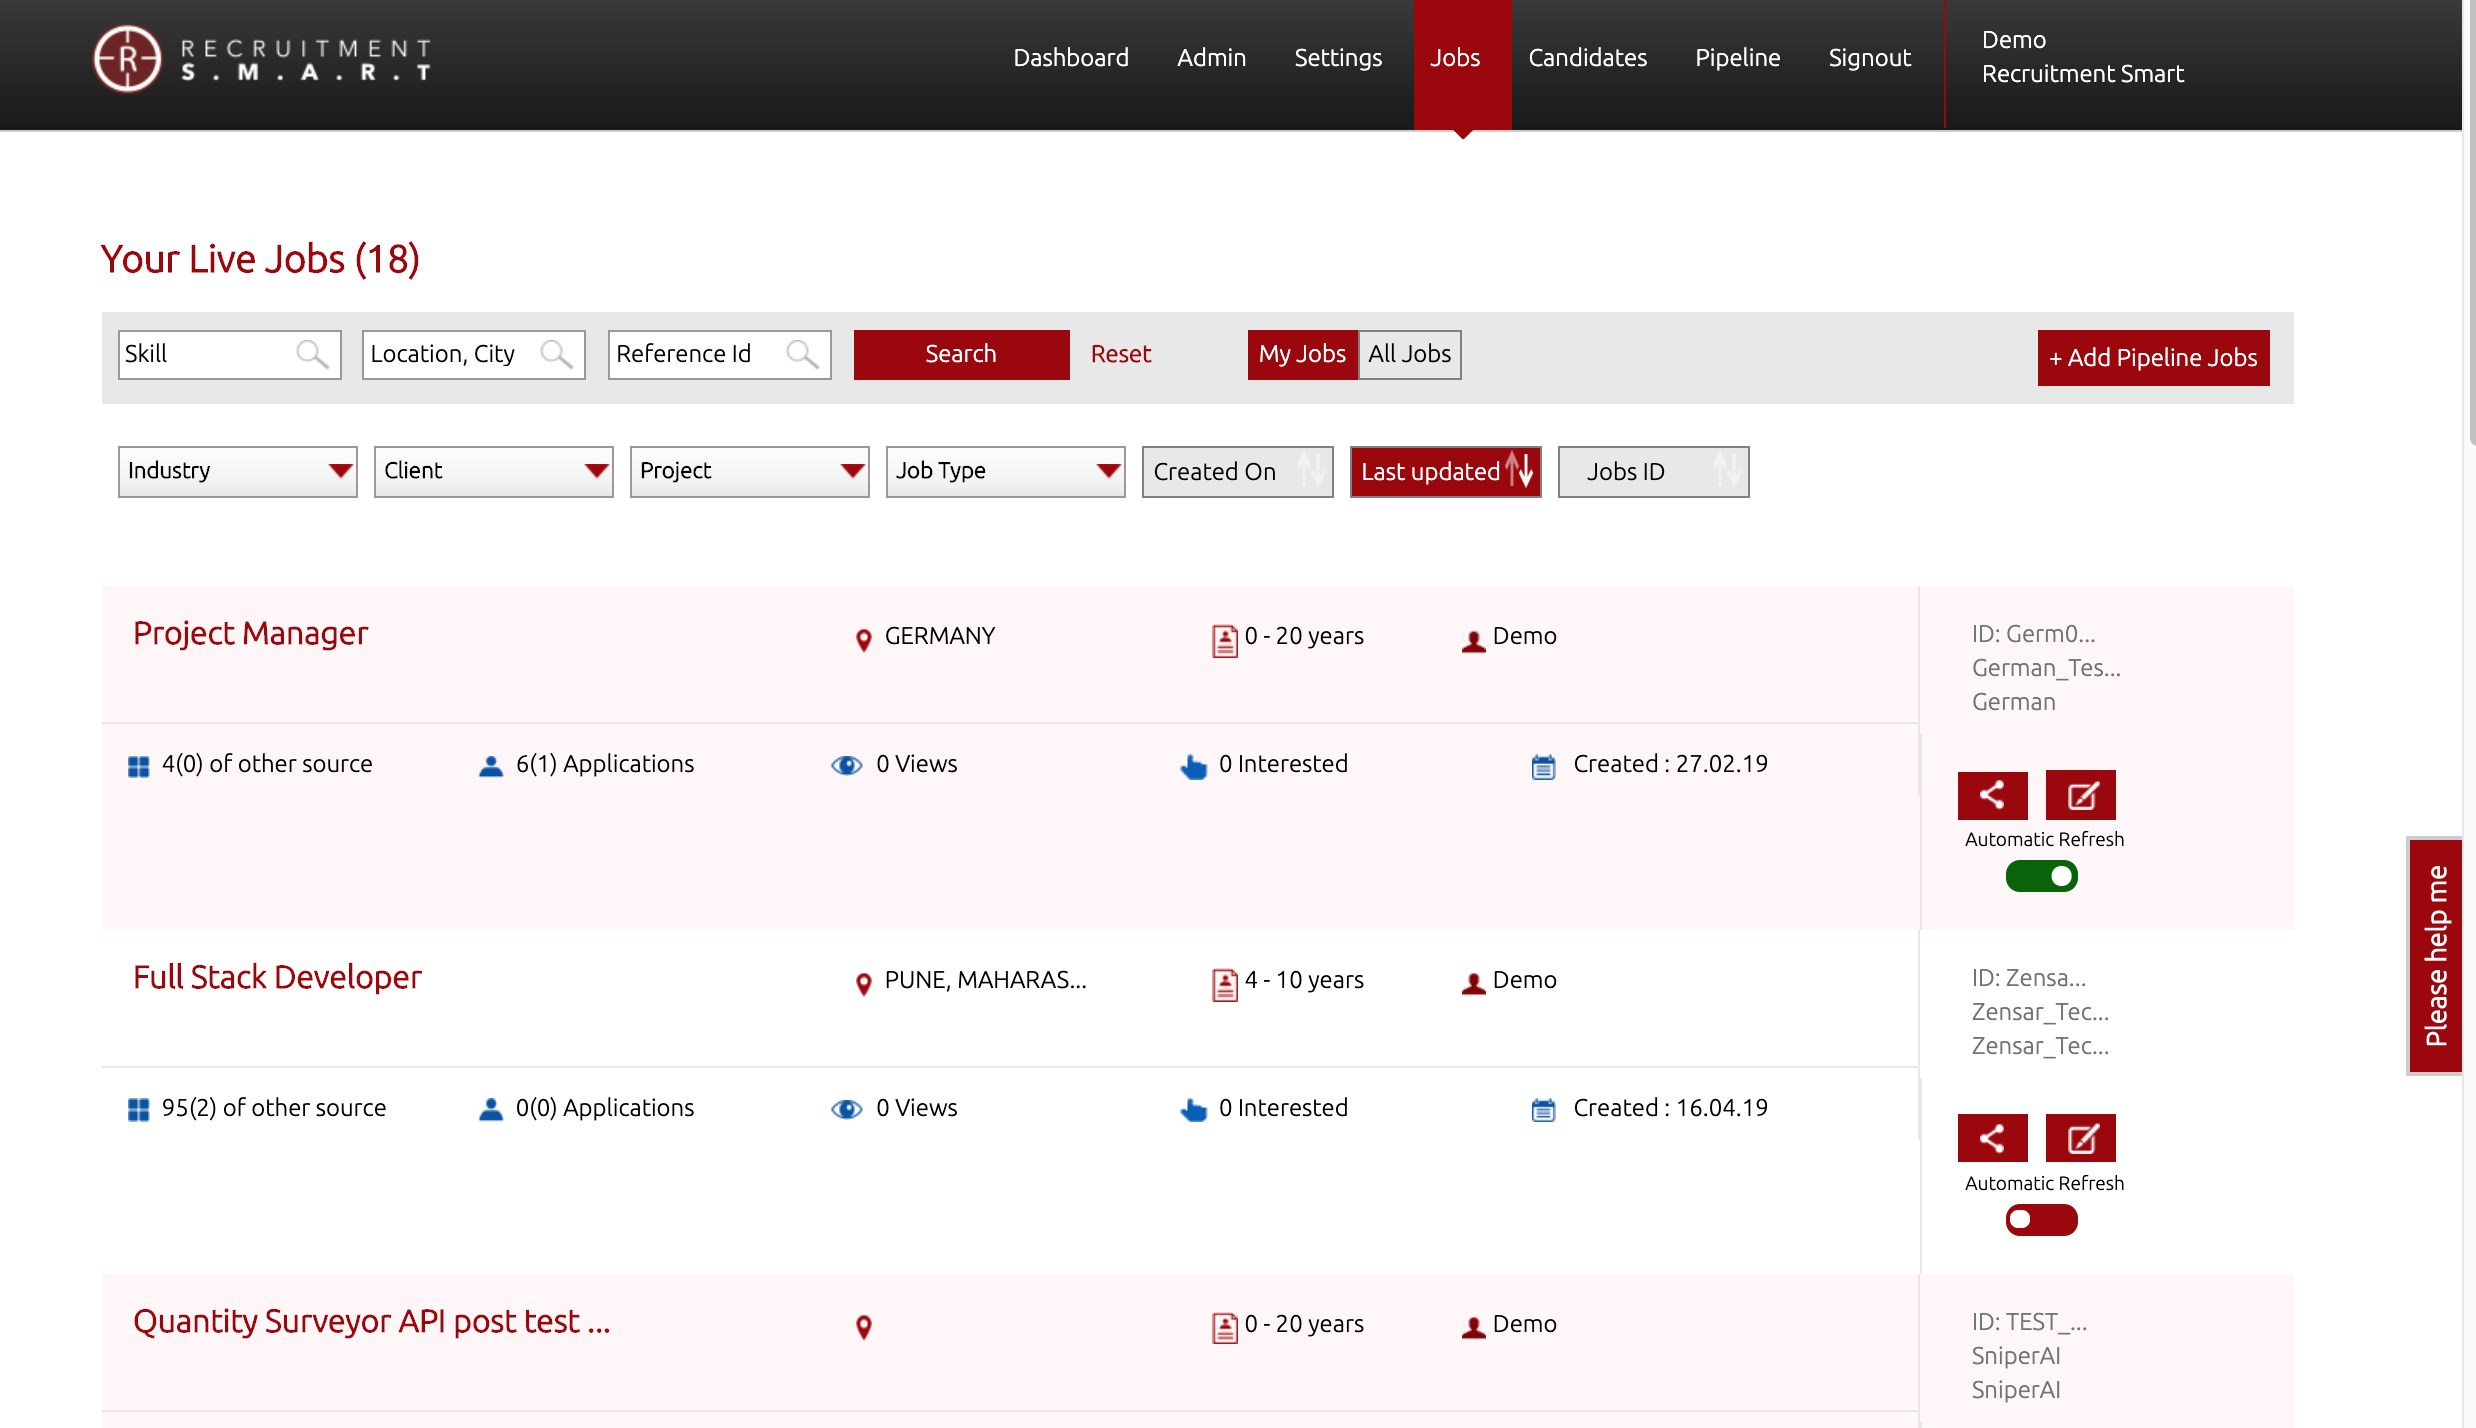Click the Skill field search magnifier

(312, 354)
